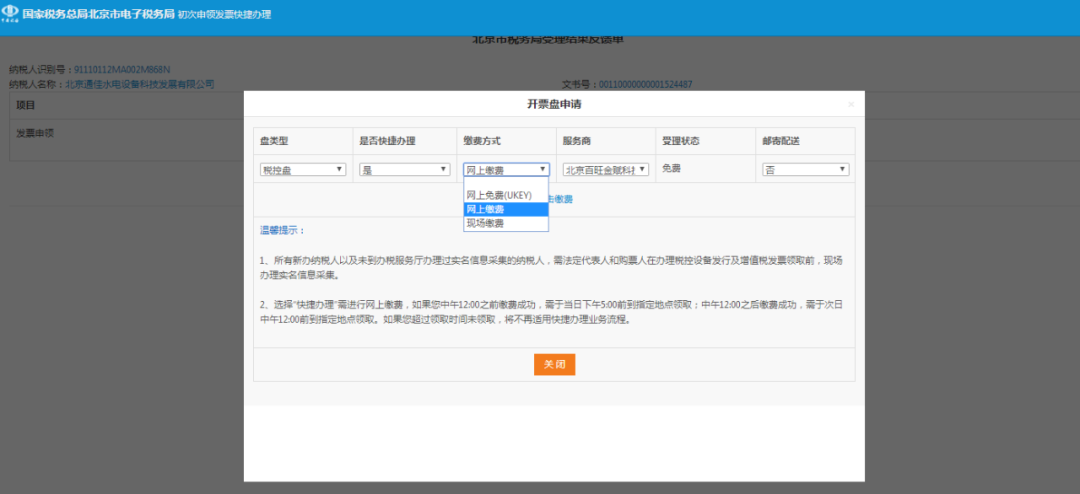This screenshot has height=494, width=1080.
Task: Click the 发票申领 row in background table
Action: [35, 132]
